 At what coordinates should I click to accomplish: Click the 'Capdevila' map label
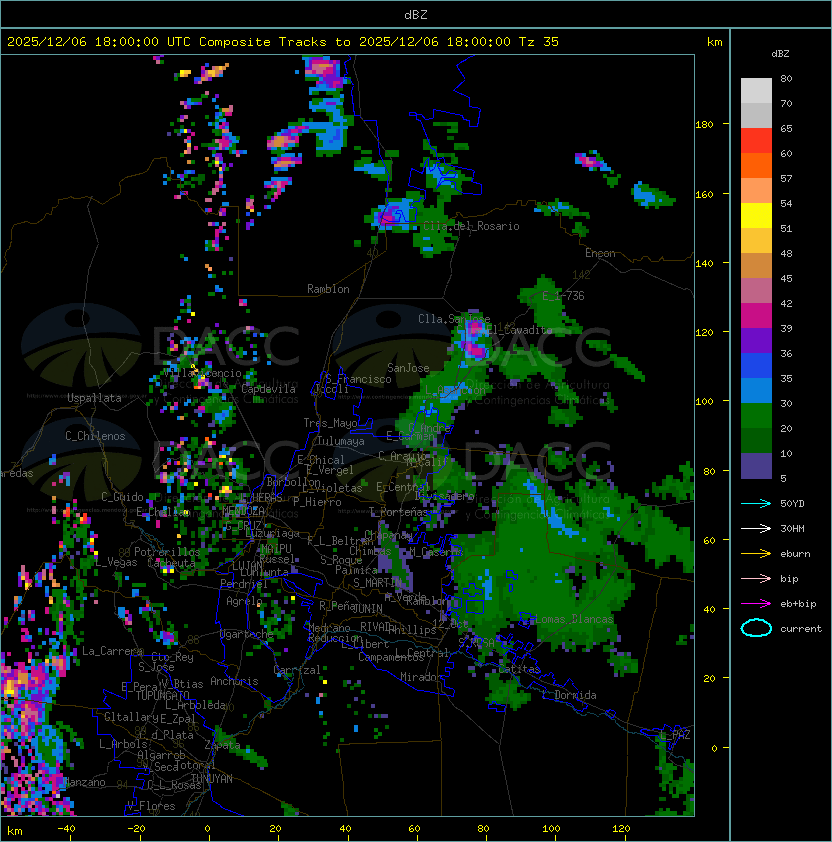tap(269, 389)
